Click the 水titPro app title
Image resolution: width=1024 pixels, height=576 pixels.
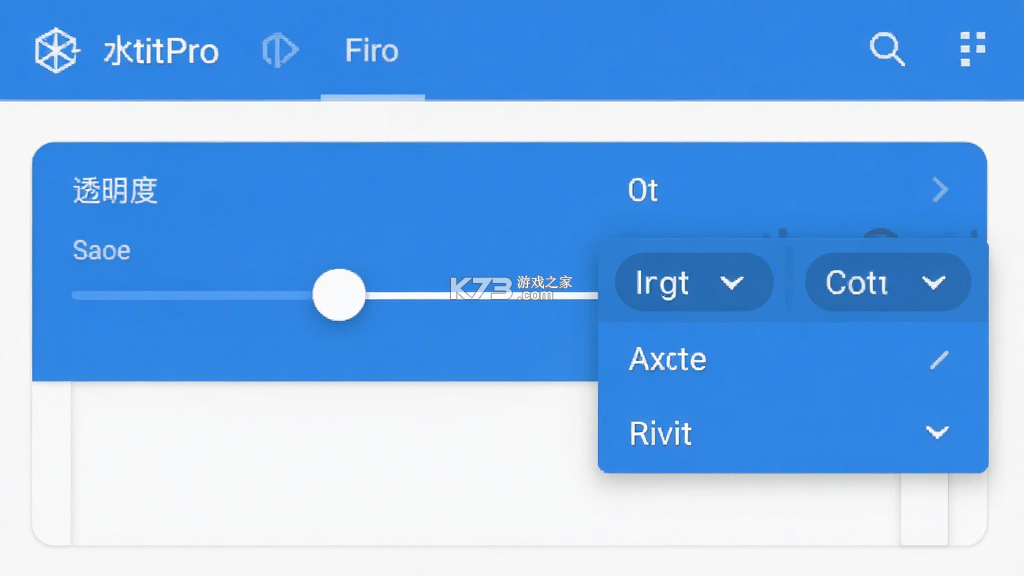click(161, 51)
